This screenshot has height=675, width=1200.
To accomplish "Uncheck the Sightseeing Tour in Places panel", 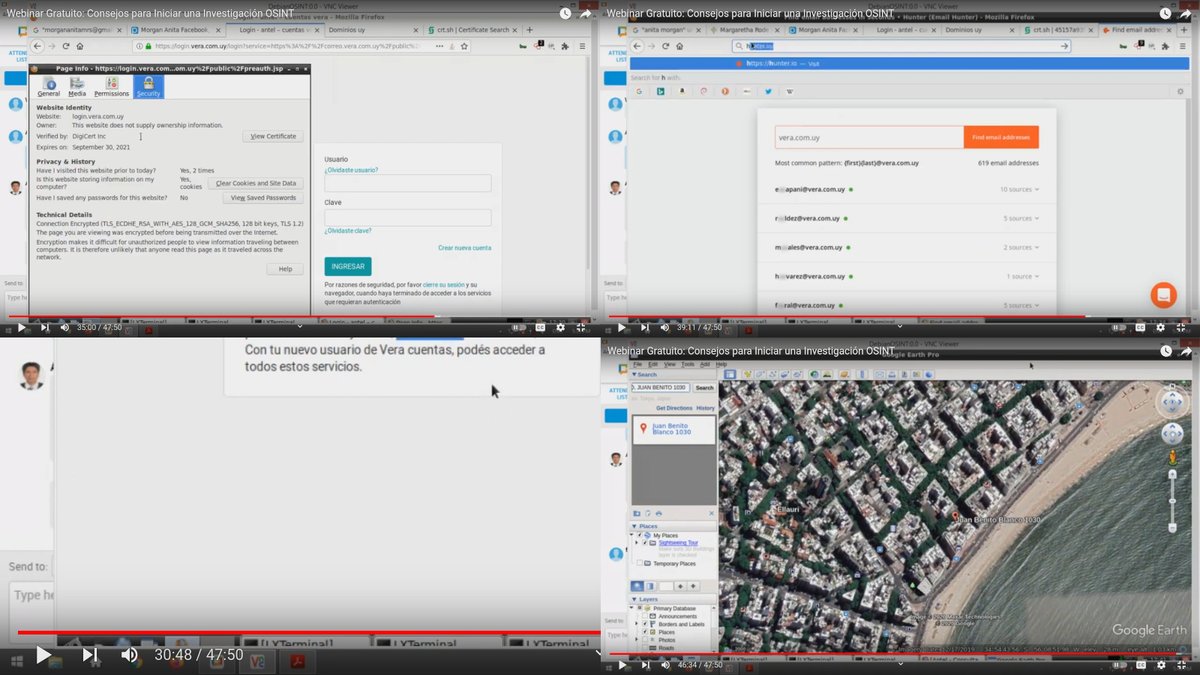I will point(645,542).
